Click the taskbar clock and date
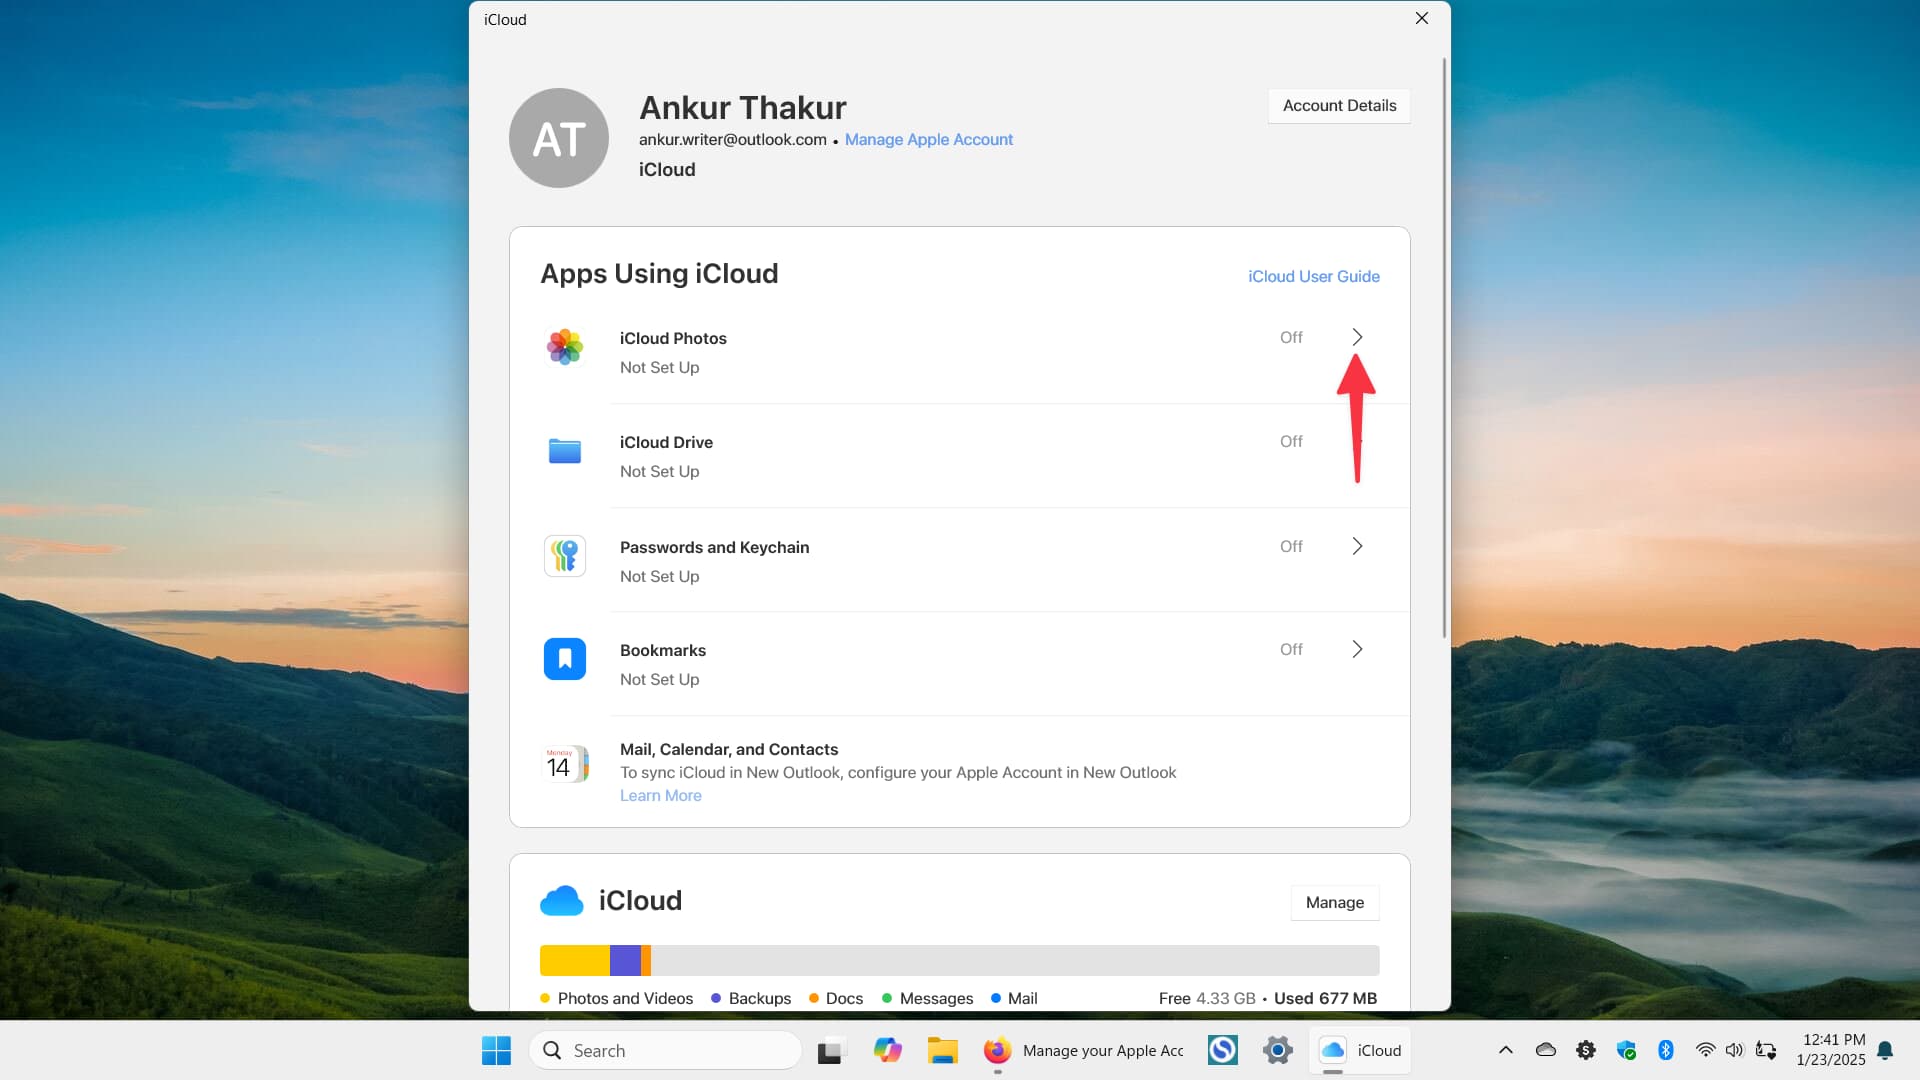The height and width of the screenshot is (1080, 1920). pos(1830,1050)
